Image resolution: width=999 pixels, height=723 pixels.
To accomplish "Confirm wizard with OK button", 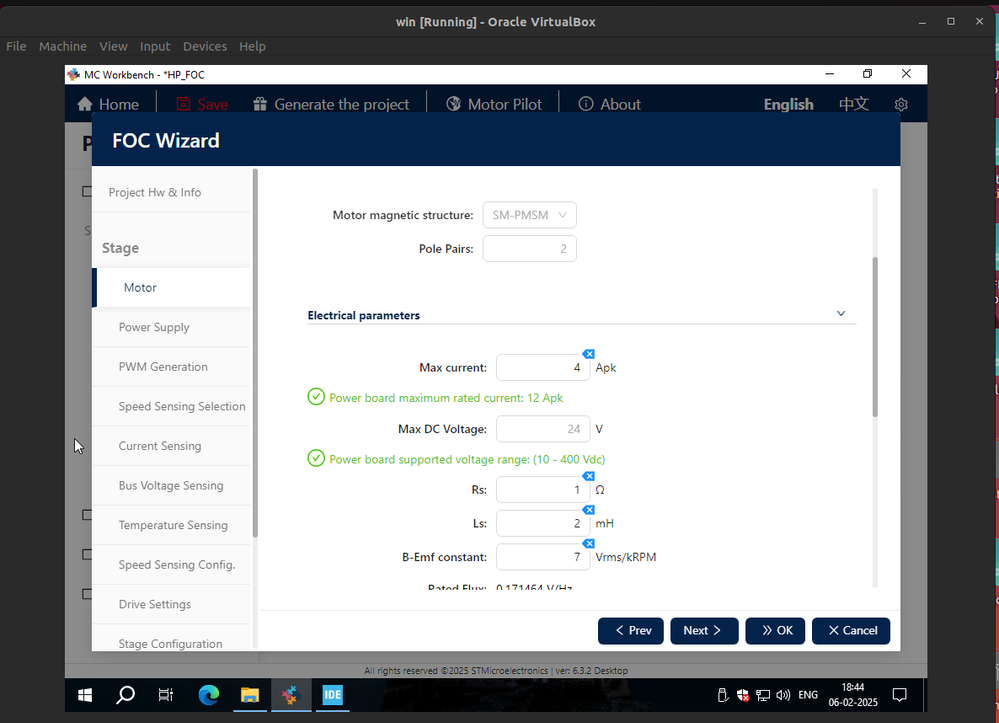I will (775, 631).
